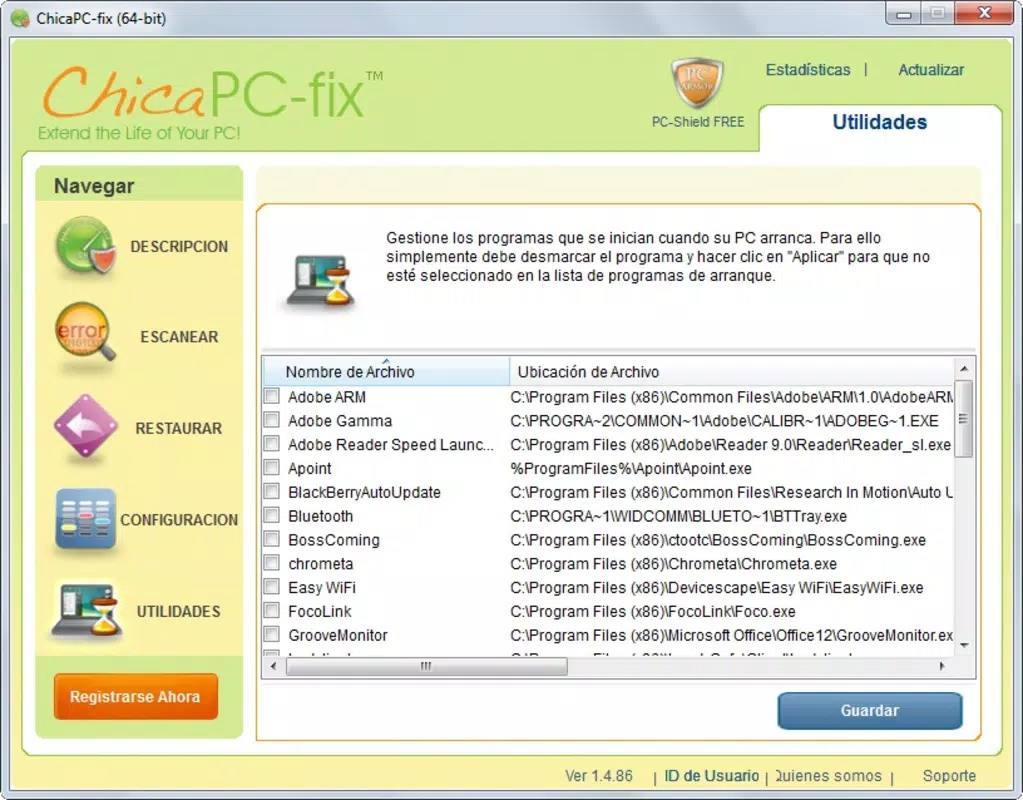
Task: Click the ChicaPC-fix title bar app icon
Action: click(x=20, y=18)
